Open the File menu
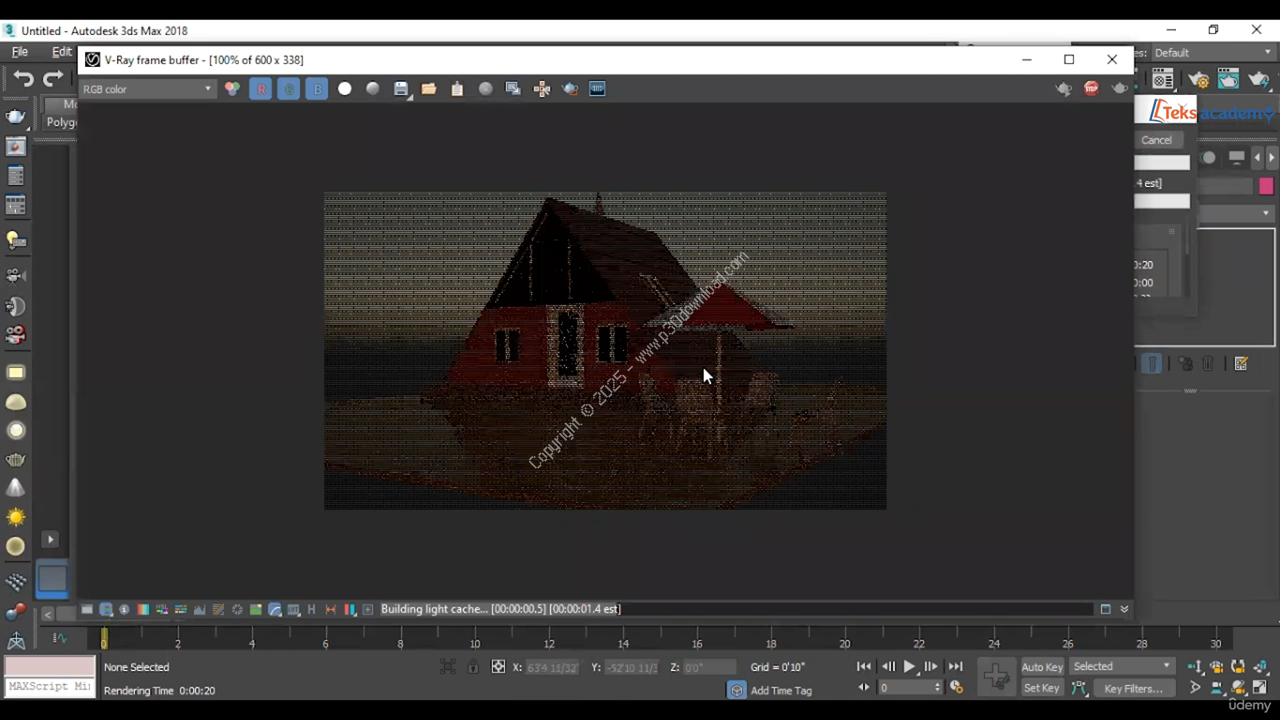 (20, 52)
